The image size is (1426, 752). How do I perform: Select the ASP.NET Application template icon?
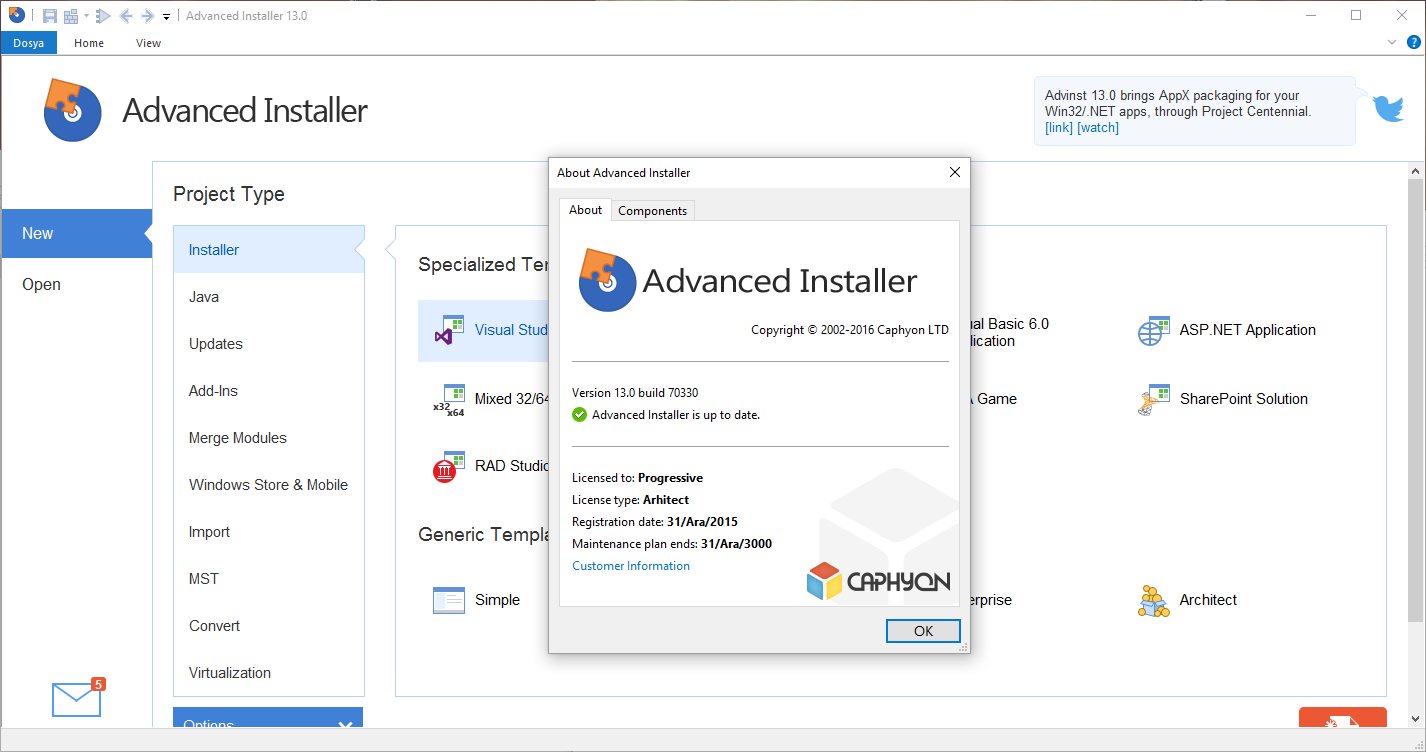1154,330
